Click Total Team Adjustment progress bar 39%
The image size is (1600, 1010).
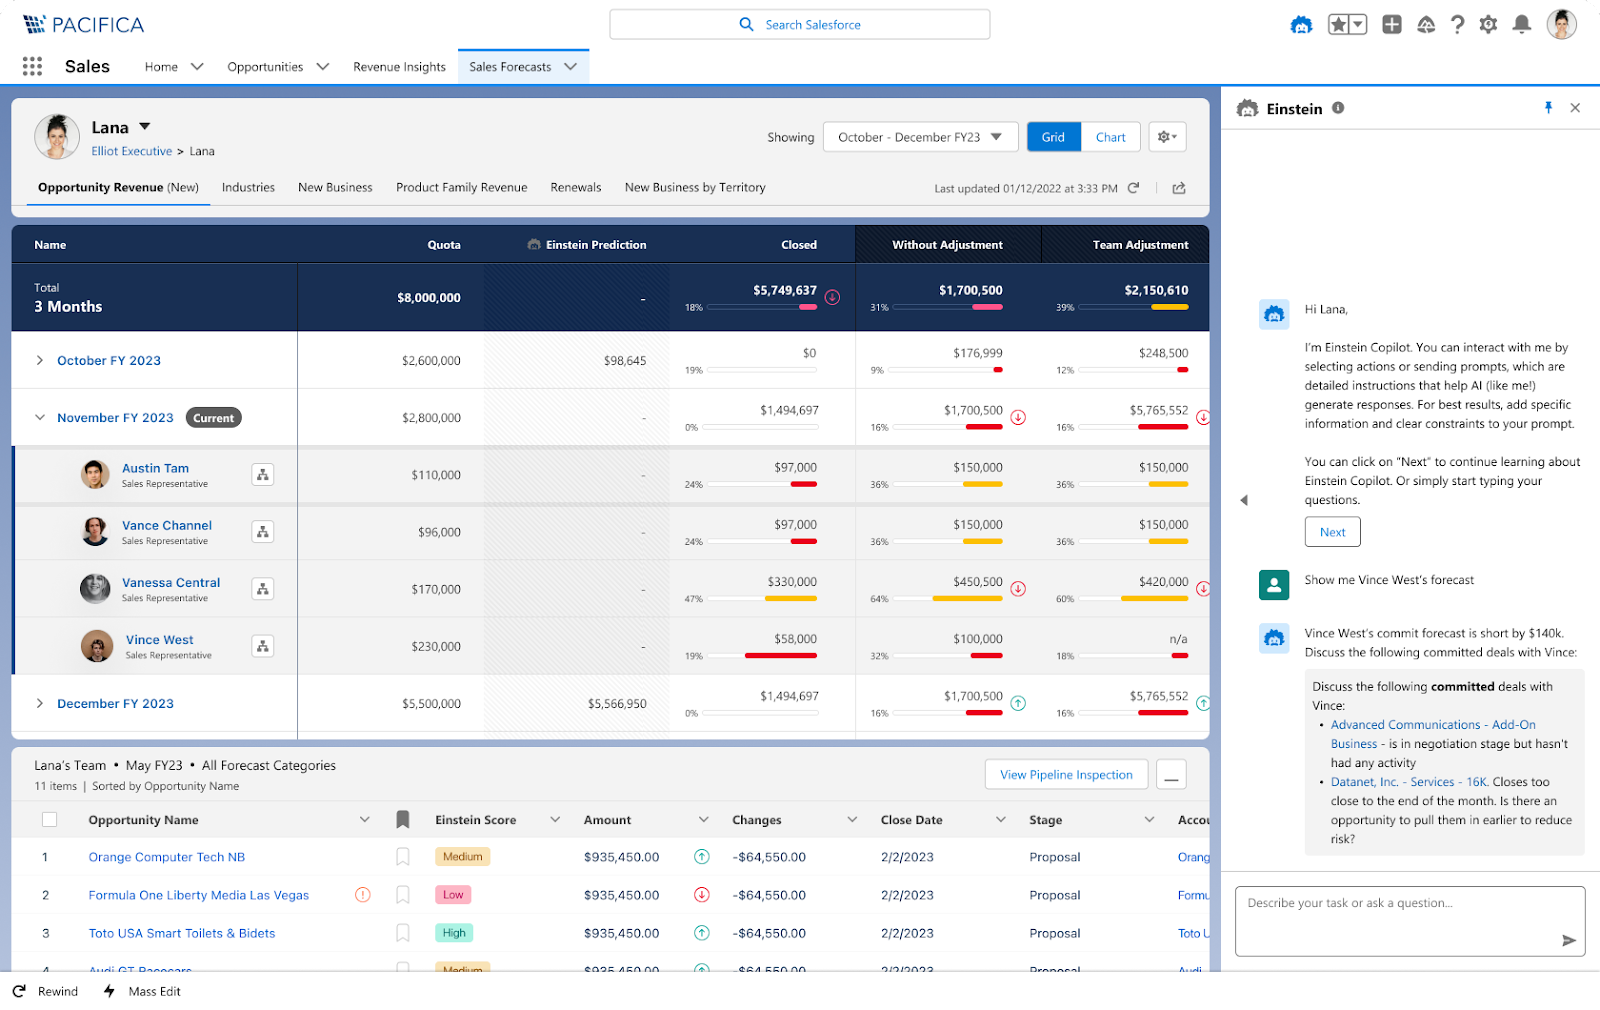point(1133,307)
